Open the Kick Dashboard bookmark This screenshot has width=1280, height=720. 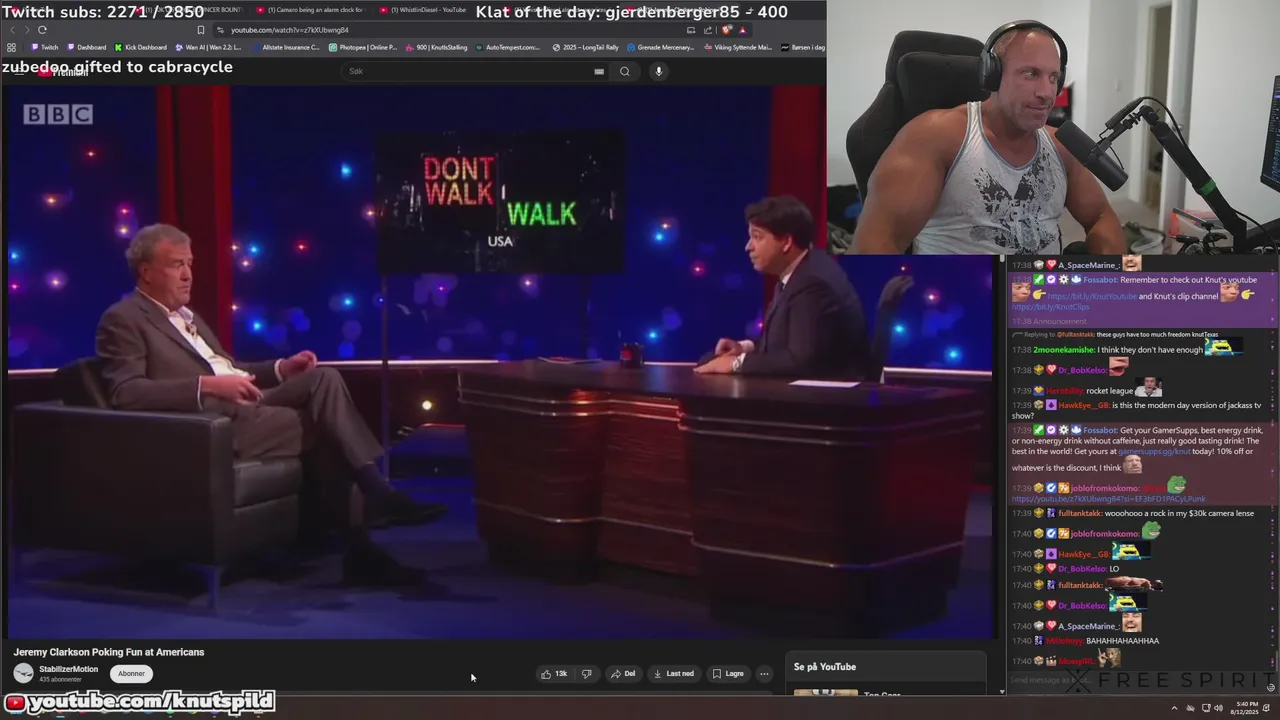140,47
